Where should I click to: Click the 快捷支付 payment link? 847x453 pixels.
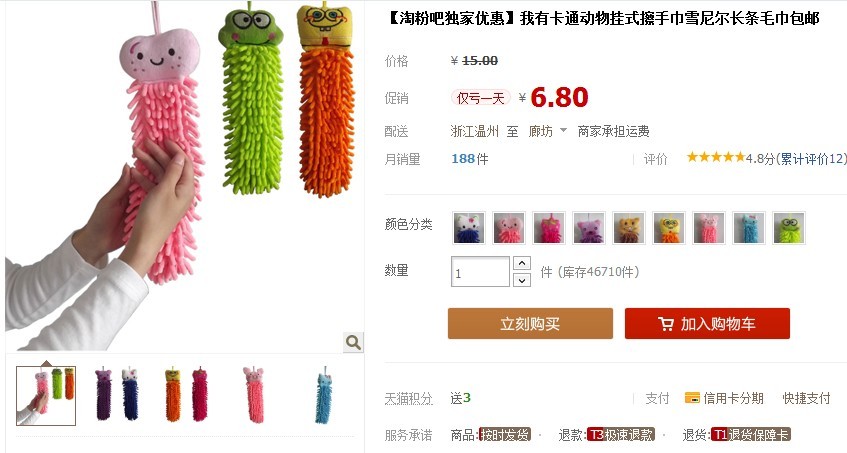point(806,398)
